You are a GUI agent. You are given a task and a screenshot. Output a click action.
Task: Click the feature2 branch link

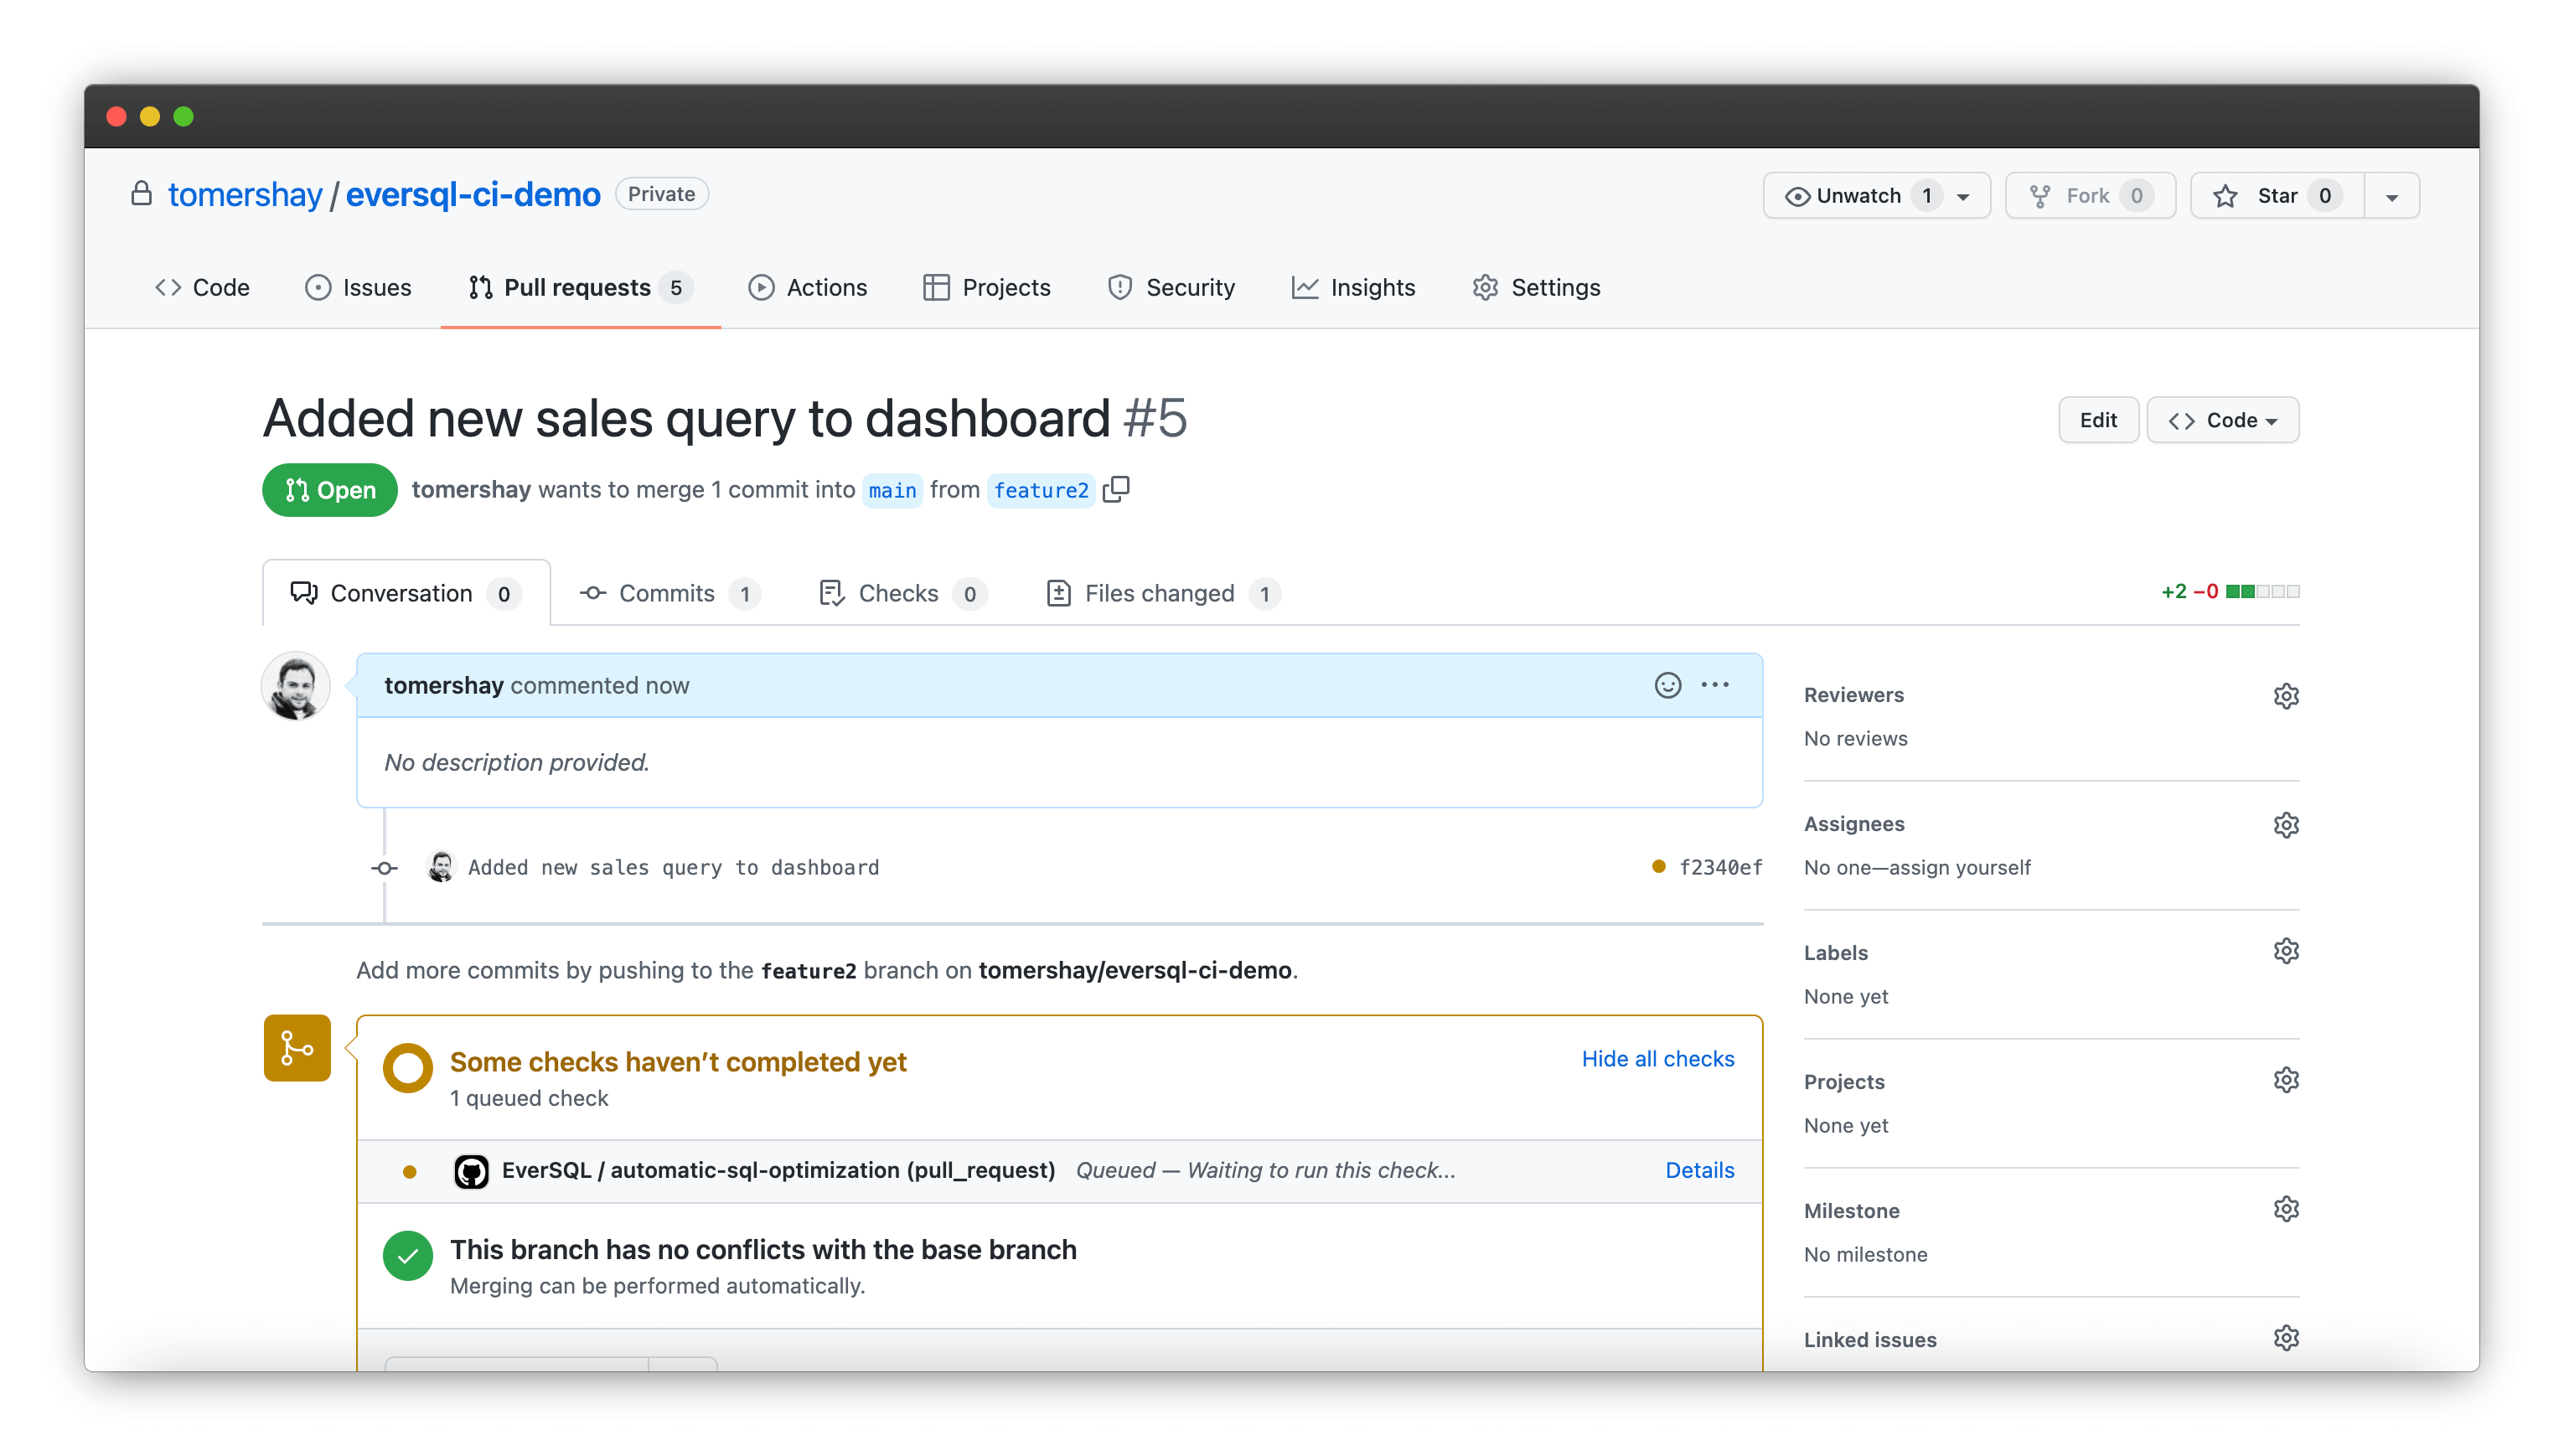pyautogui.click(x=1041, y=490)
